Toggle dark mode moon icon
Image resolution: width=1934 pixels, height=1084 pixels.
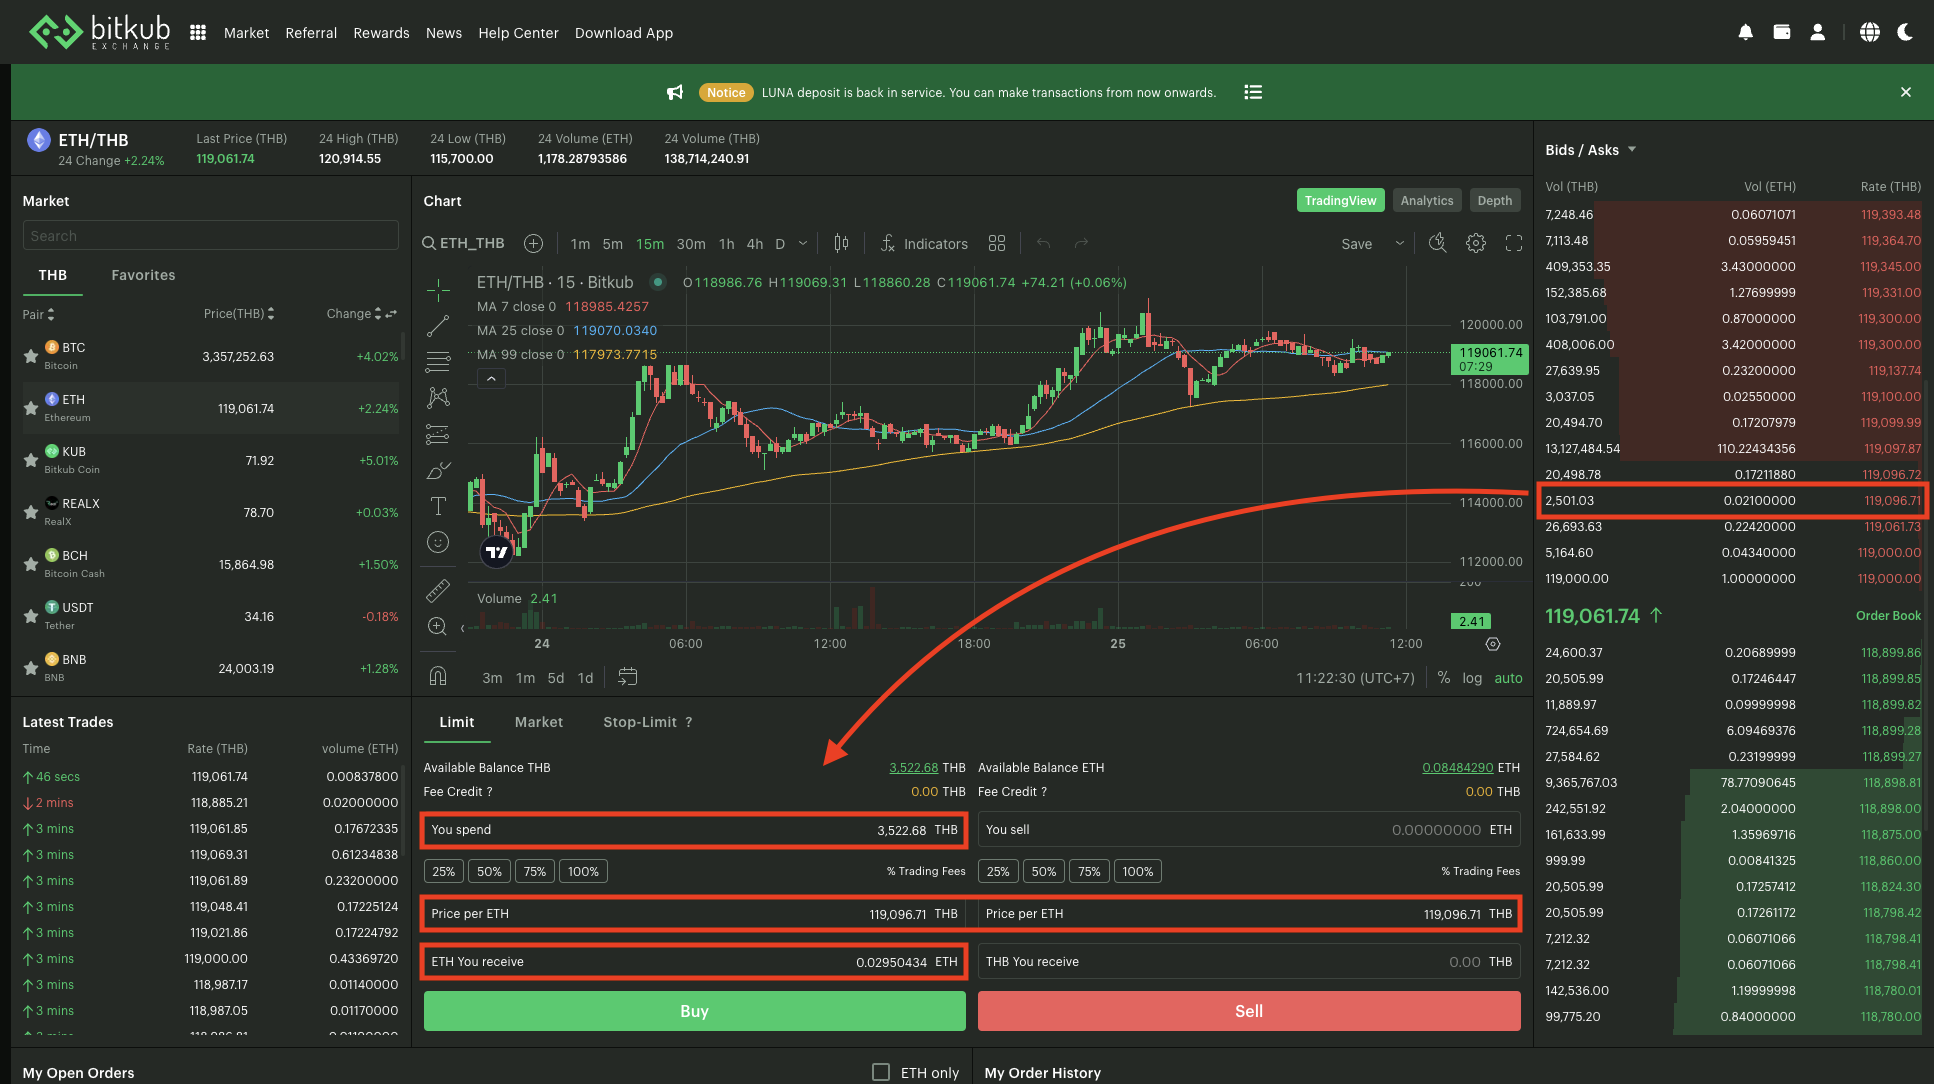click(1905, 32)
